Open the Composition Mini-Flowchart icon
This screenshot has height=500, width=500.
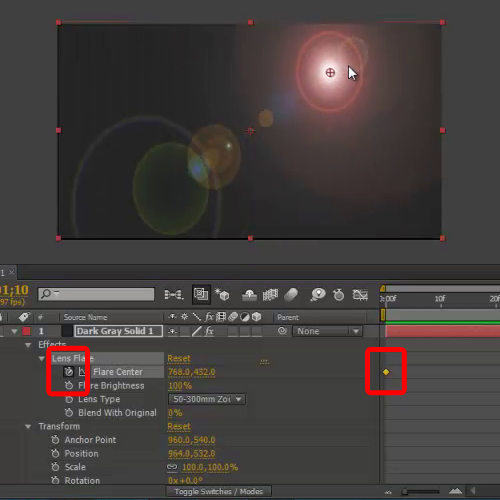click(x=174, y=295)
